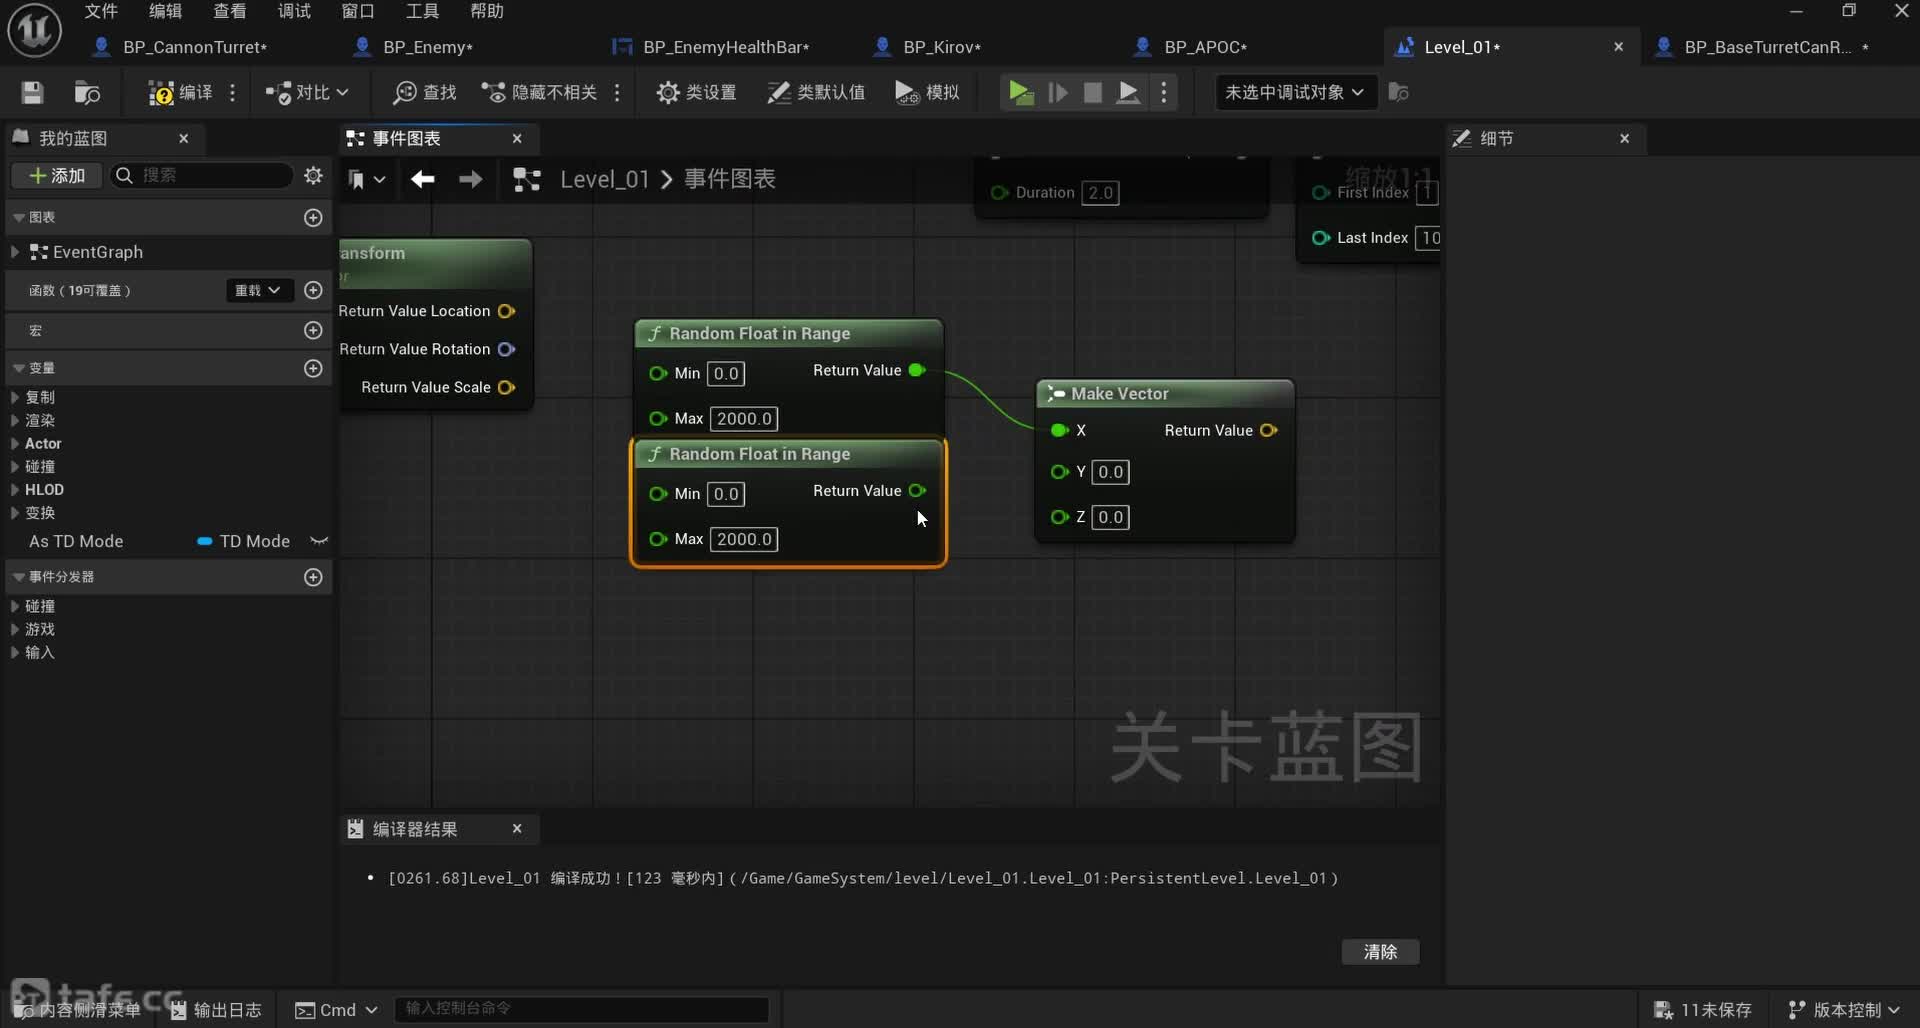Click the save blueprint disk icon

click(x=32, y=93)
